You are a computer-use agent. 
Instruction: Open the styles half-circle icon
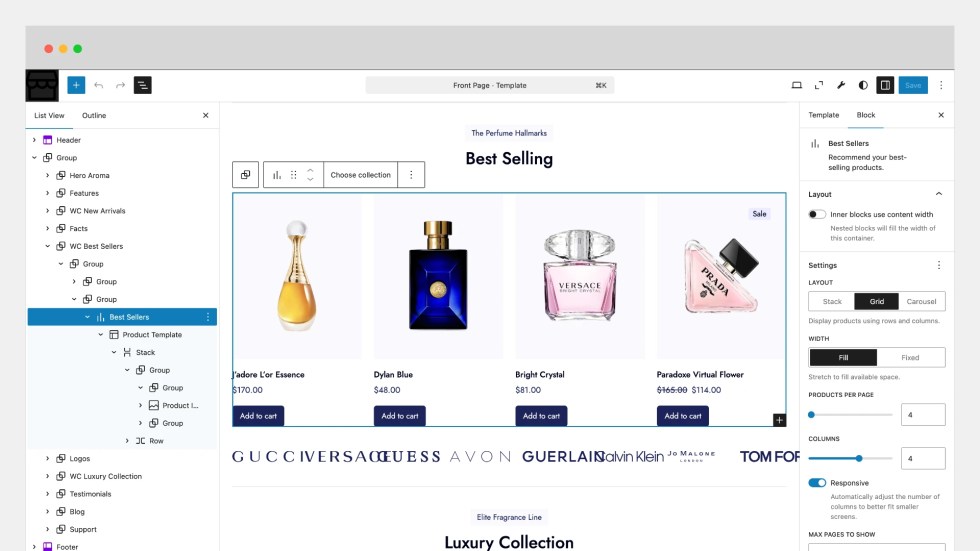coord(863,85)
